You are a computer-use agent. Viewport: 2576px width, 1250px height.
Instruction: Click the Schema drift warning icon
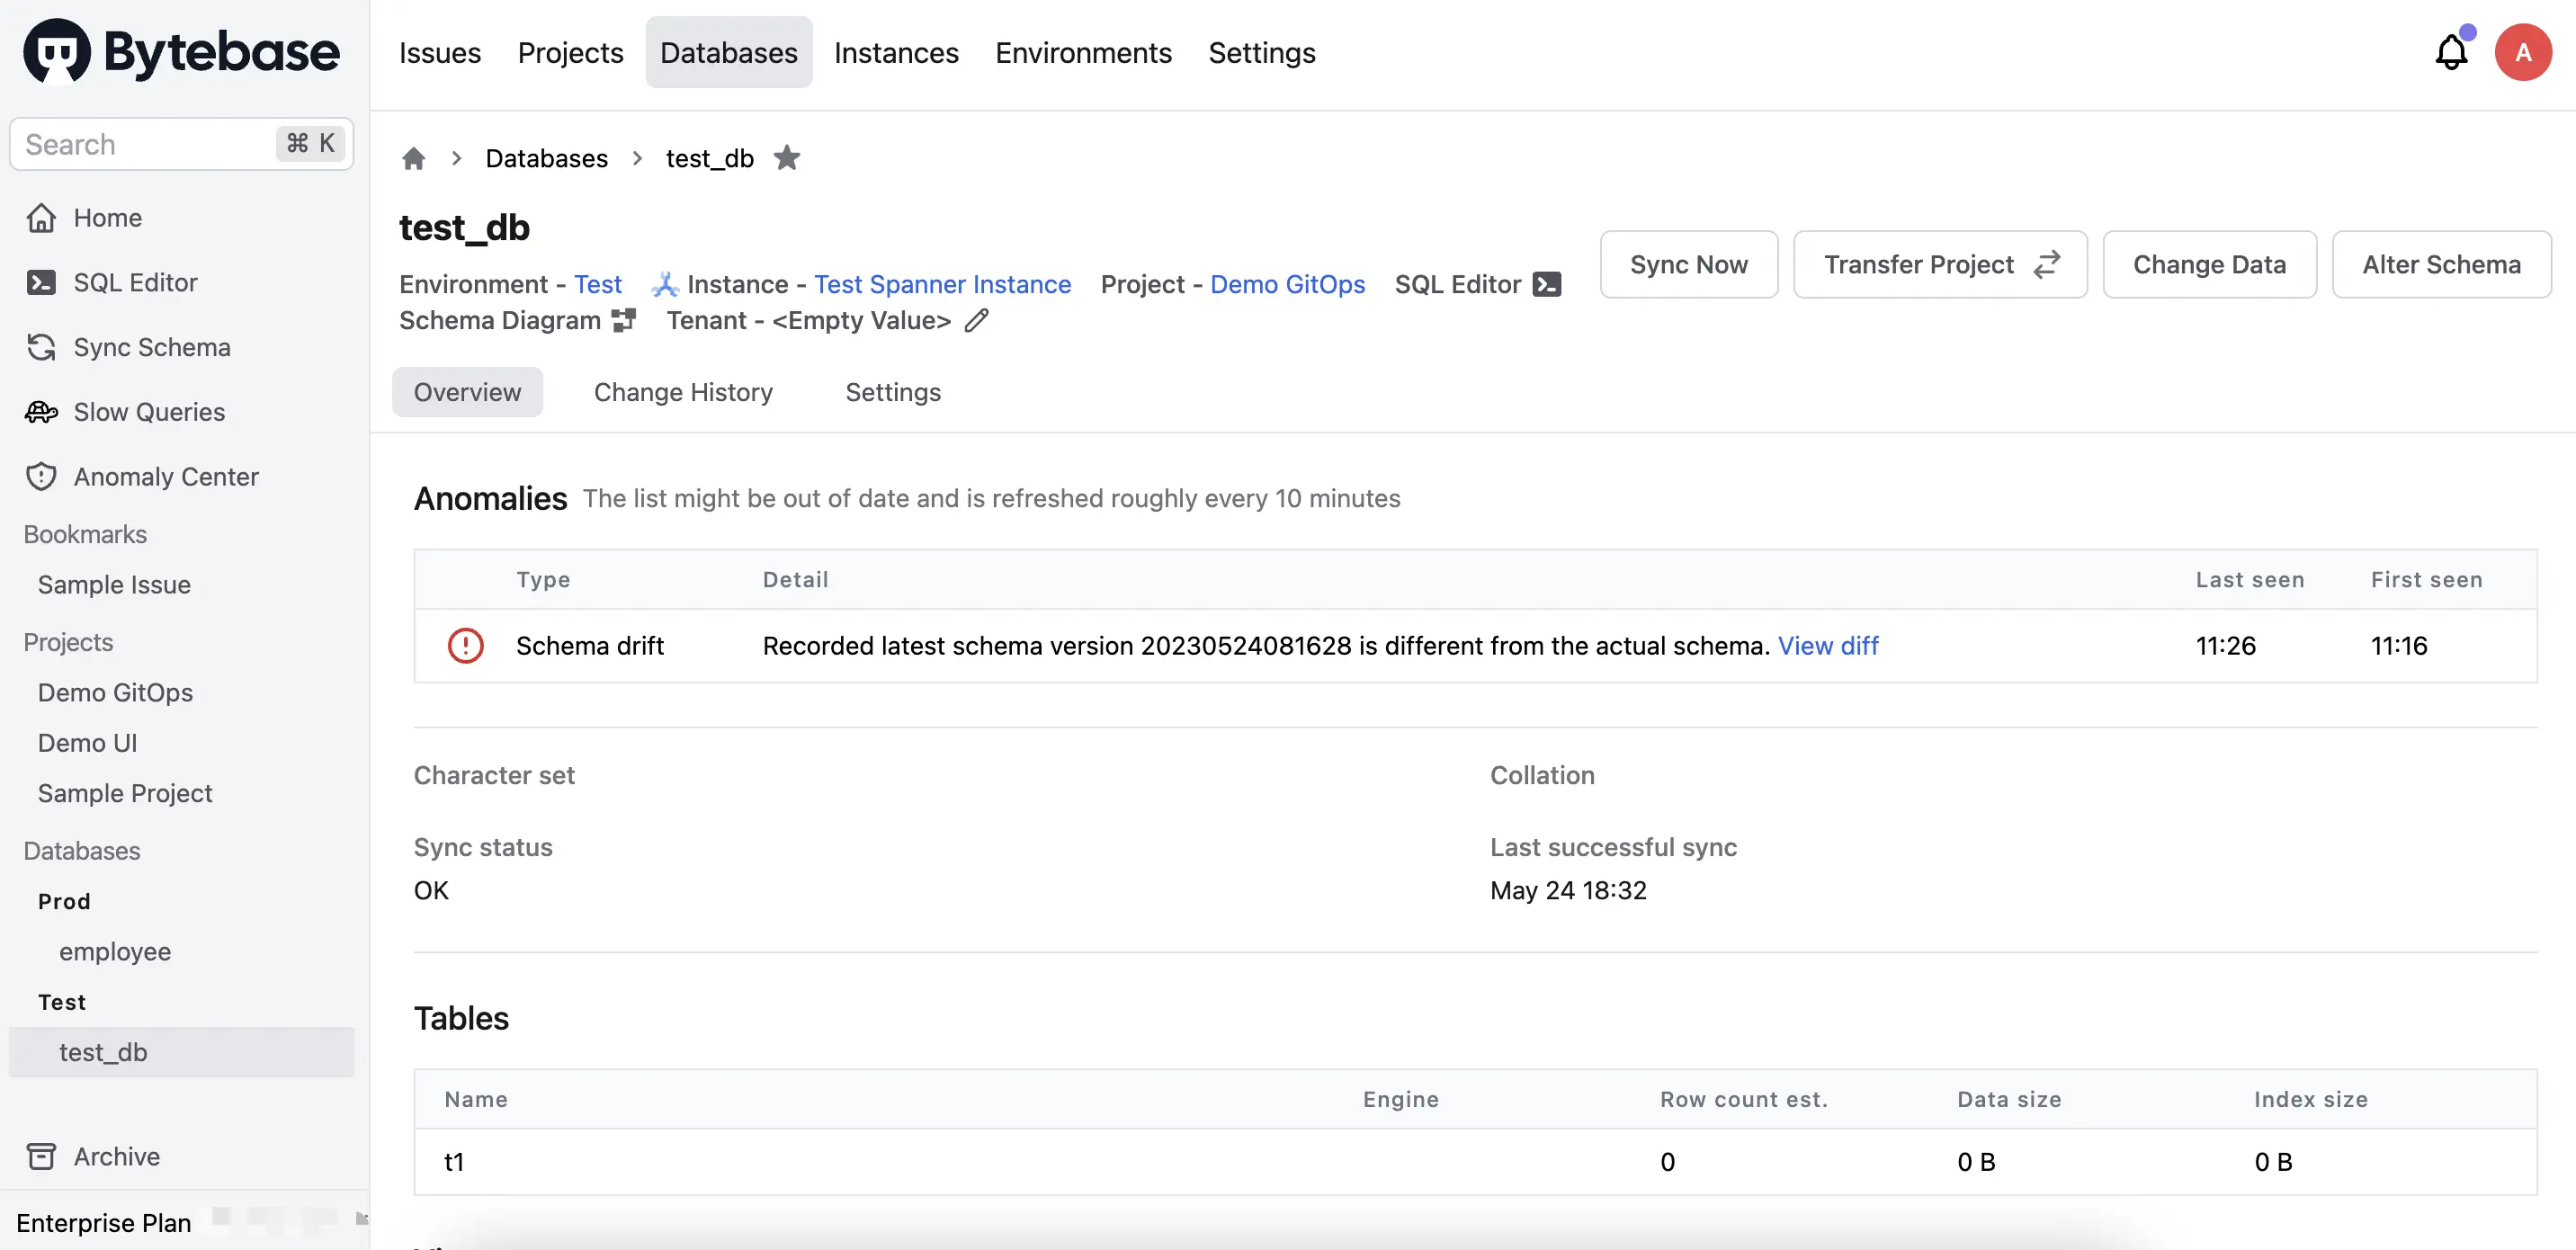coord(465,645)
